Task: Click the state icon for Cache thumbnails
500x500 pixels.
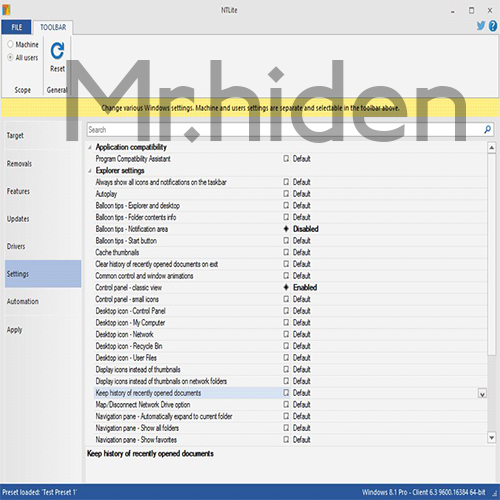Action: point(286,252)
